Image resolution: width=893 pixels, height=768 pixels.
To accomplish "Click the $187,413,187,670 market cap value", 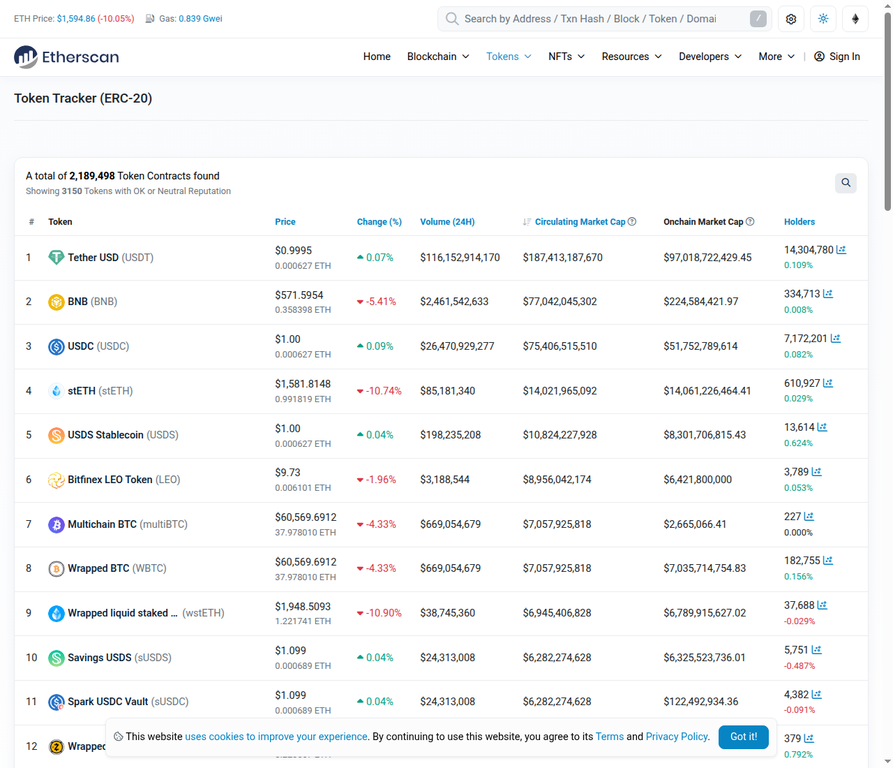I will [x=563, y=257].
